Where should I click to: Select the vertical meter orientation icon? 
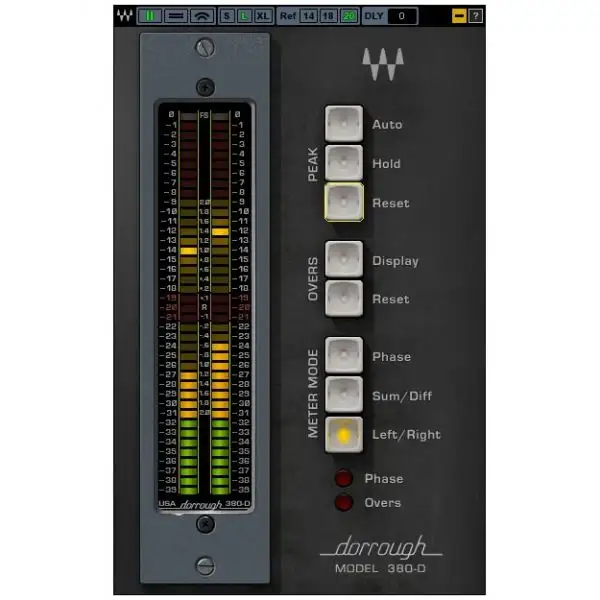[149, 16]
